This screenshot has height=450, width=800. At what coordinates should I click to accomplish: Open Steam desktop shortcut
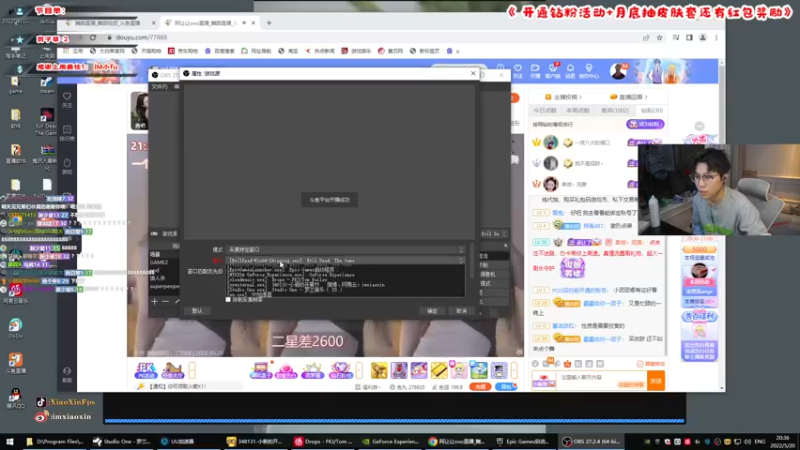point(47,85)
